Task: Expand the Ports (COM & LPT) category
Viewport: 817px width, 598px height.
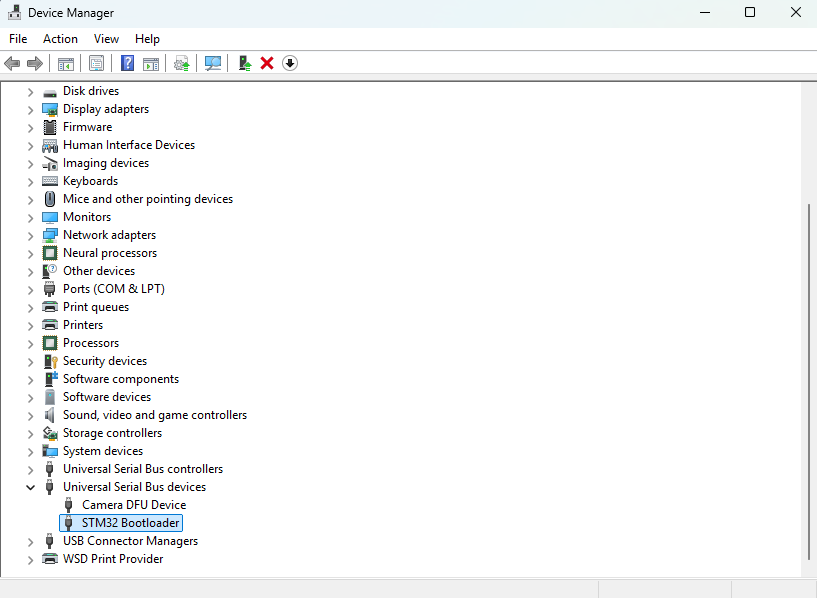Action: [30, 290]
